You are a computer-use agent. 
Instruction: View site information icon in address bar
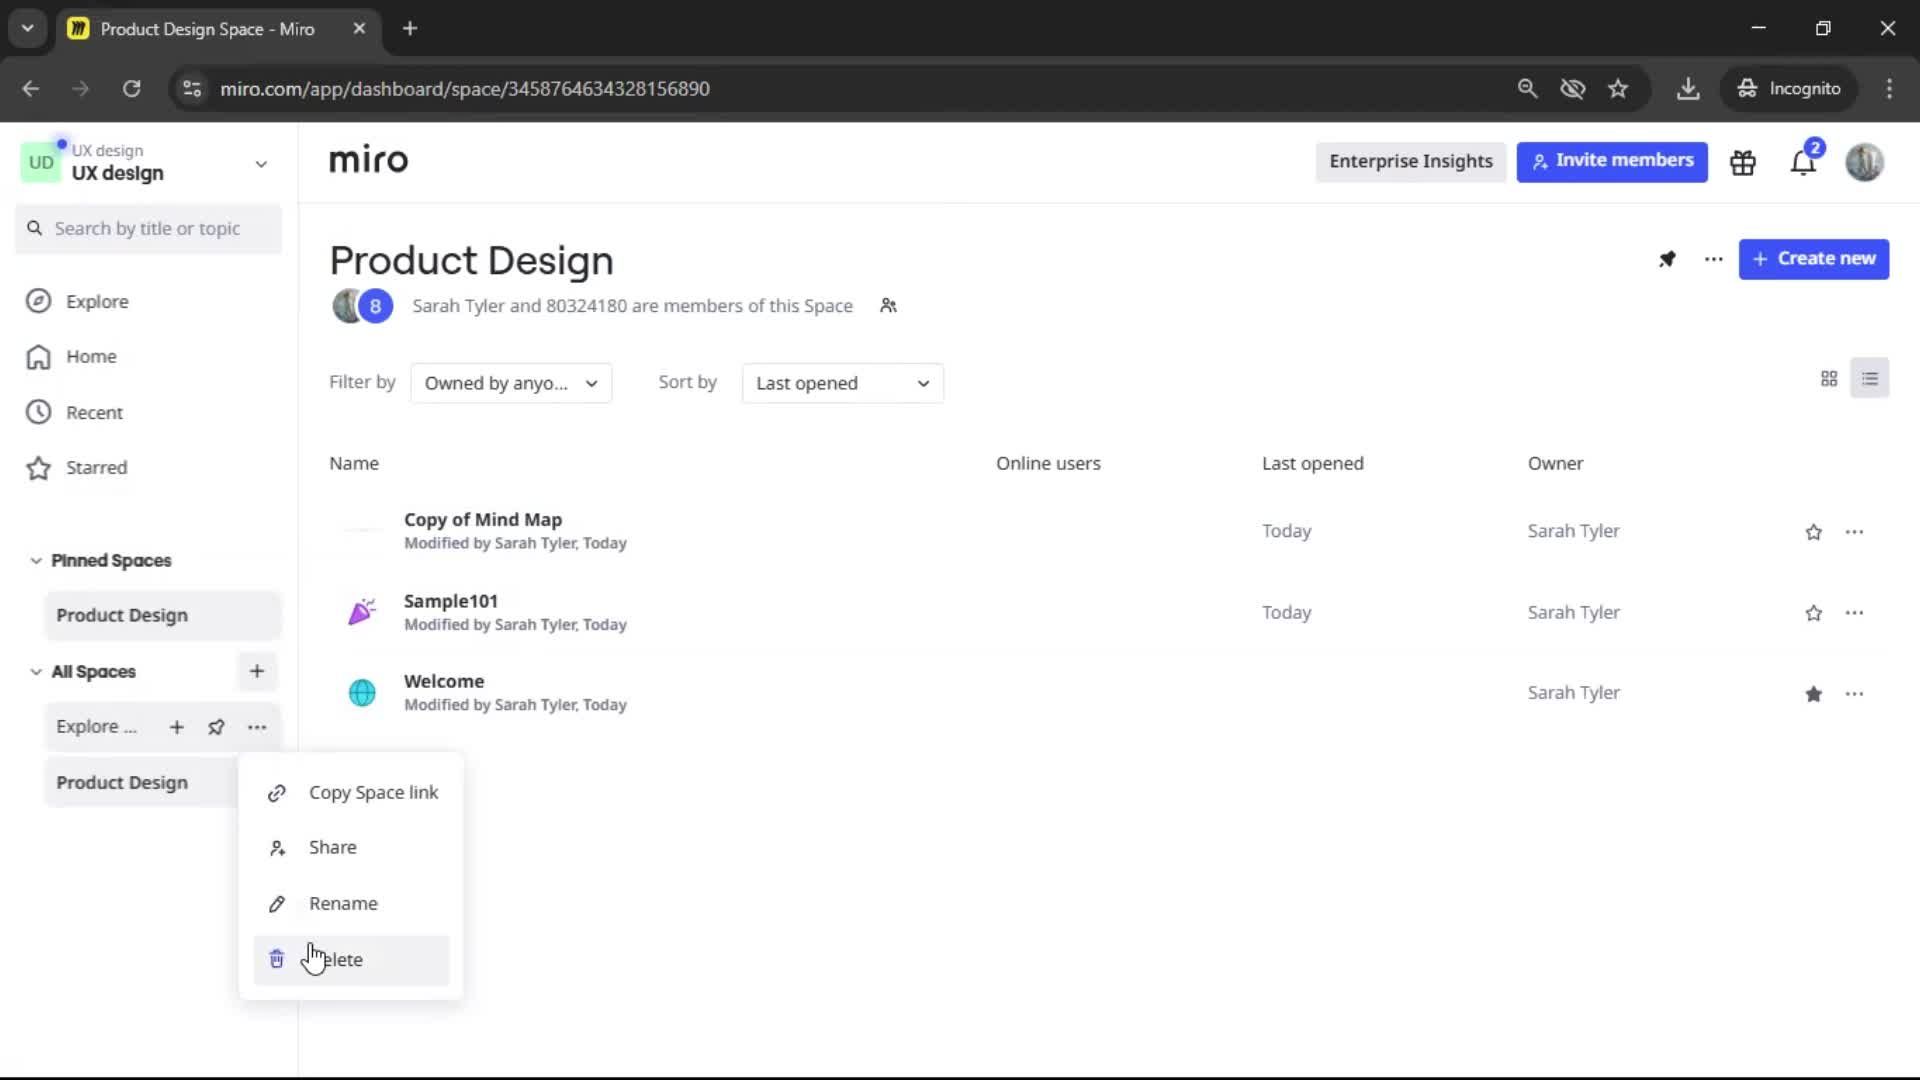(192, 89)
